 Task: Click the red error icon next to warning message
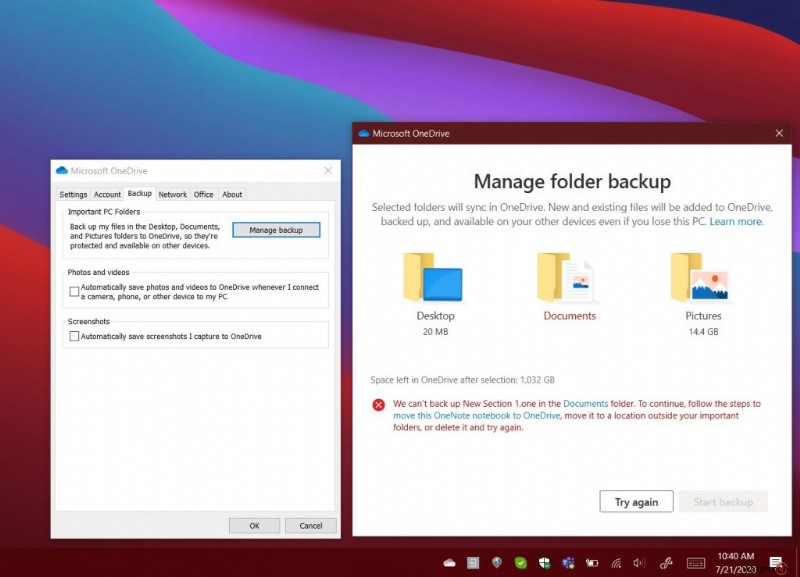[x=378, y=405]
